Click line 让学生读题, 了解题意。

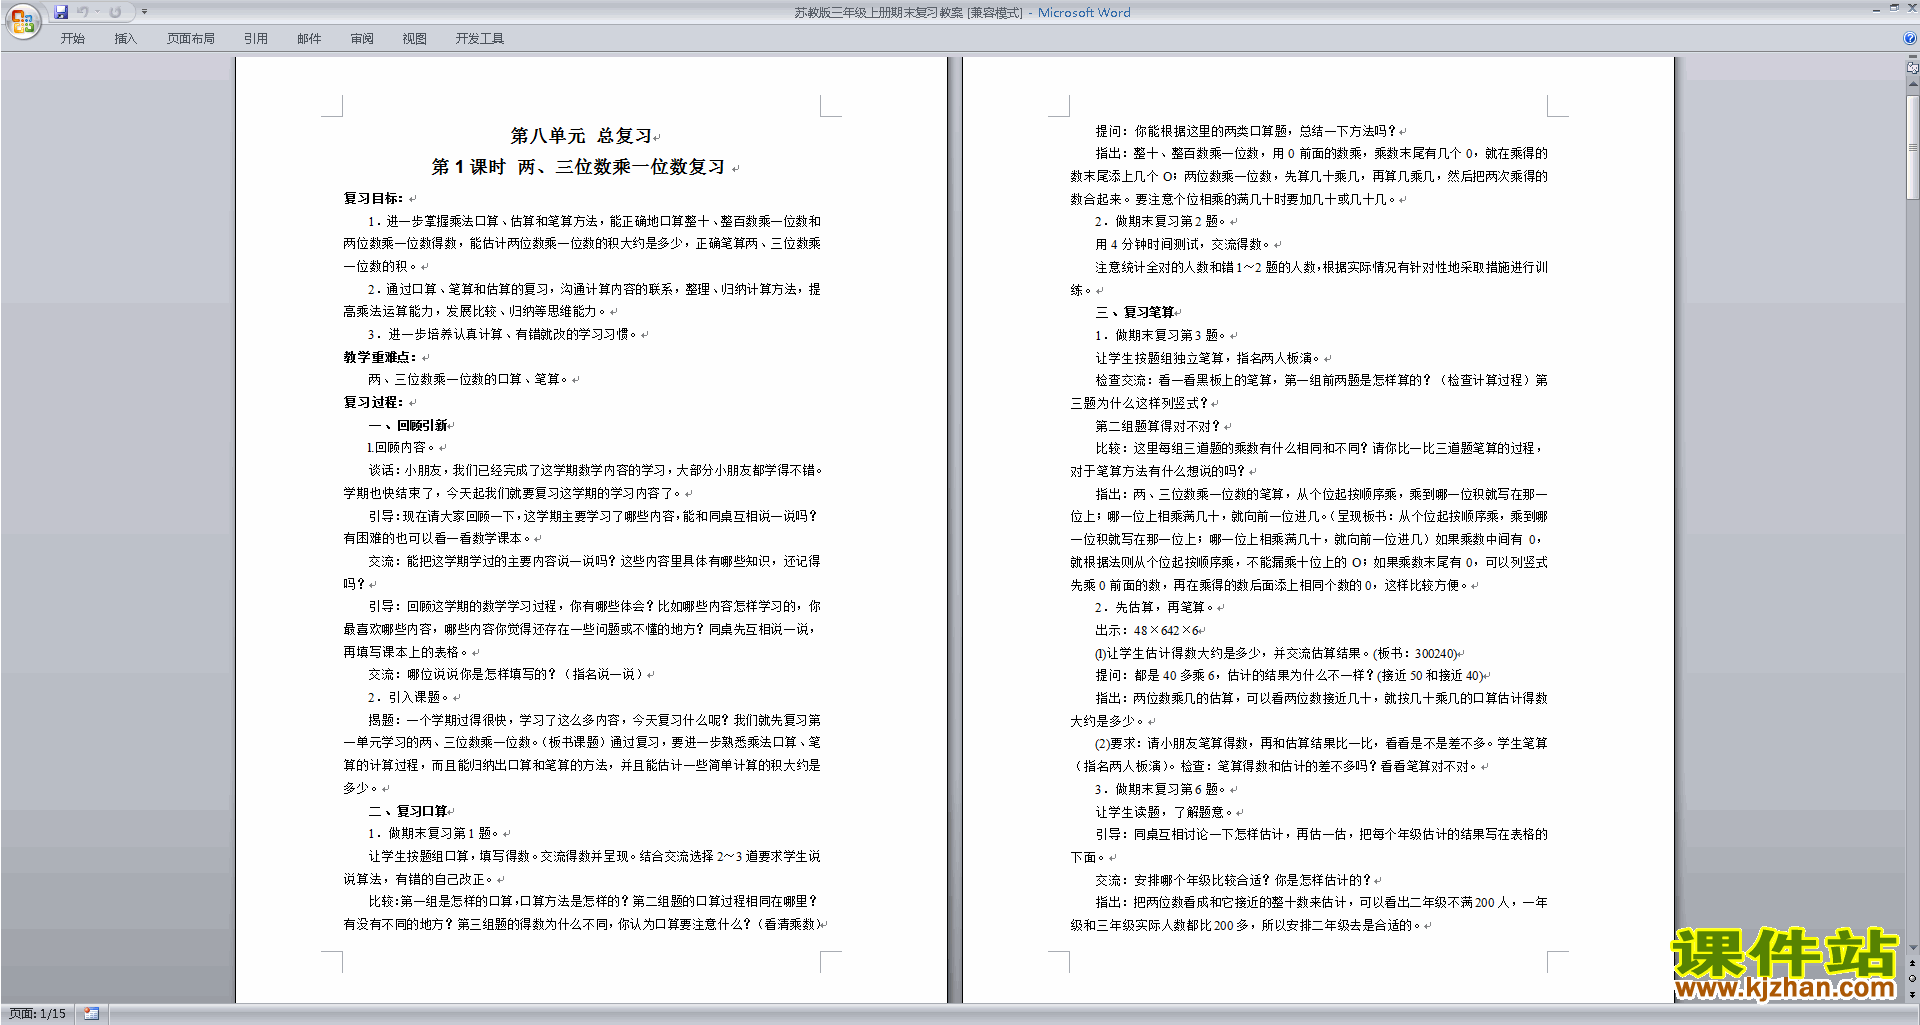(1165, 812)
